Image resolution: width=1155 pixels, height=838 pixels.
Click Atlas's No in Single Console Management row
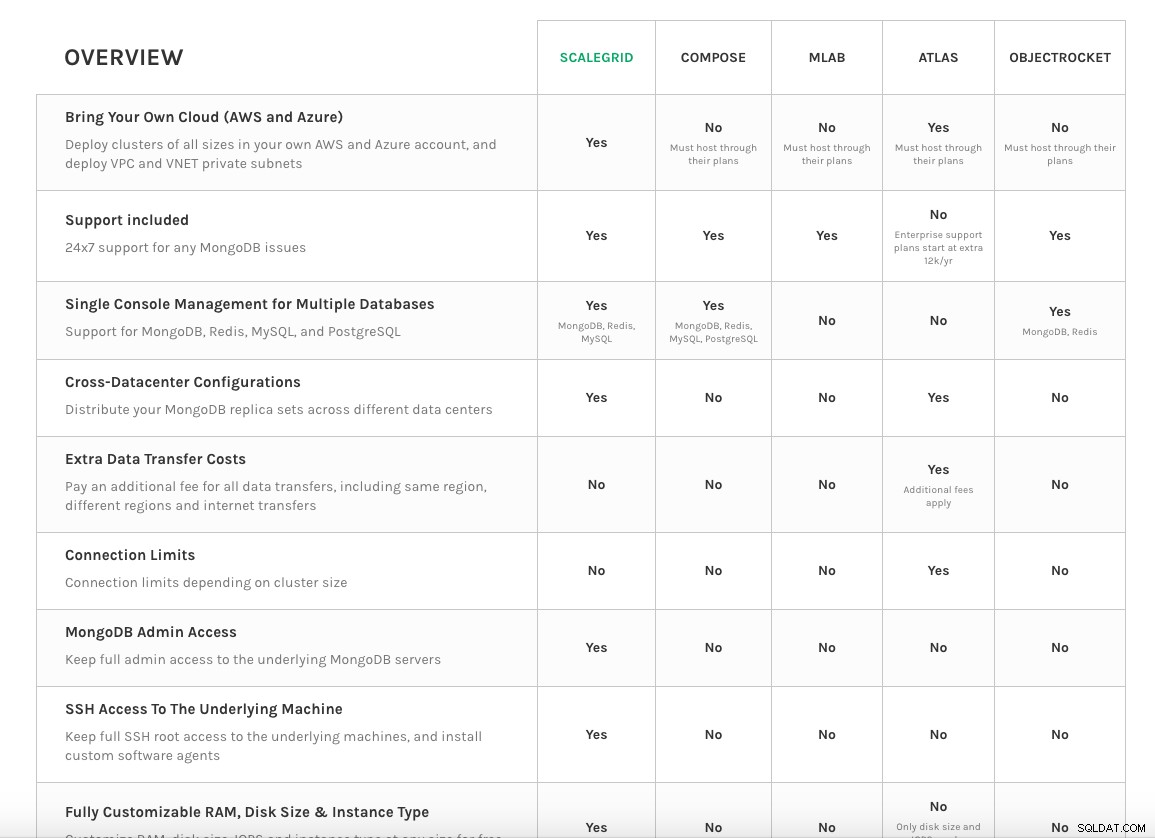(x=938, y=320)
